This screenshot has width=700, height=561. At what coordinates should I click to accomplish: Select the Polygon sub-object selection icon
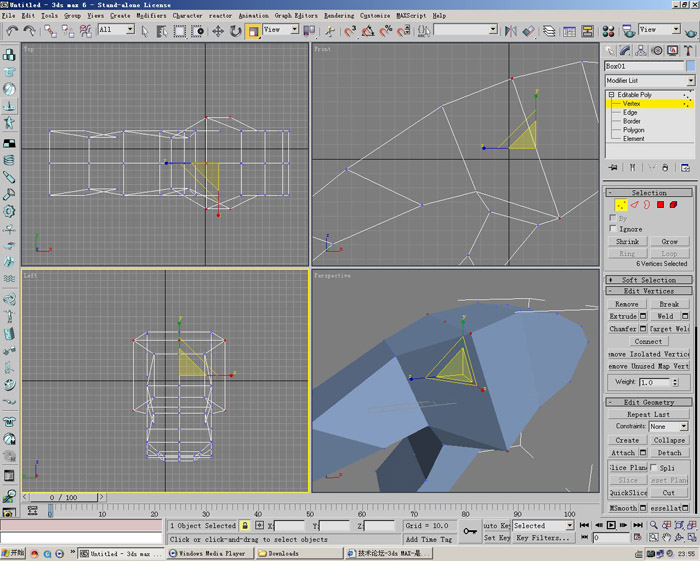[660, 205]
